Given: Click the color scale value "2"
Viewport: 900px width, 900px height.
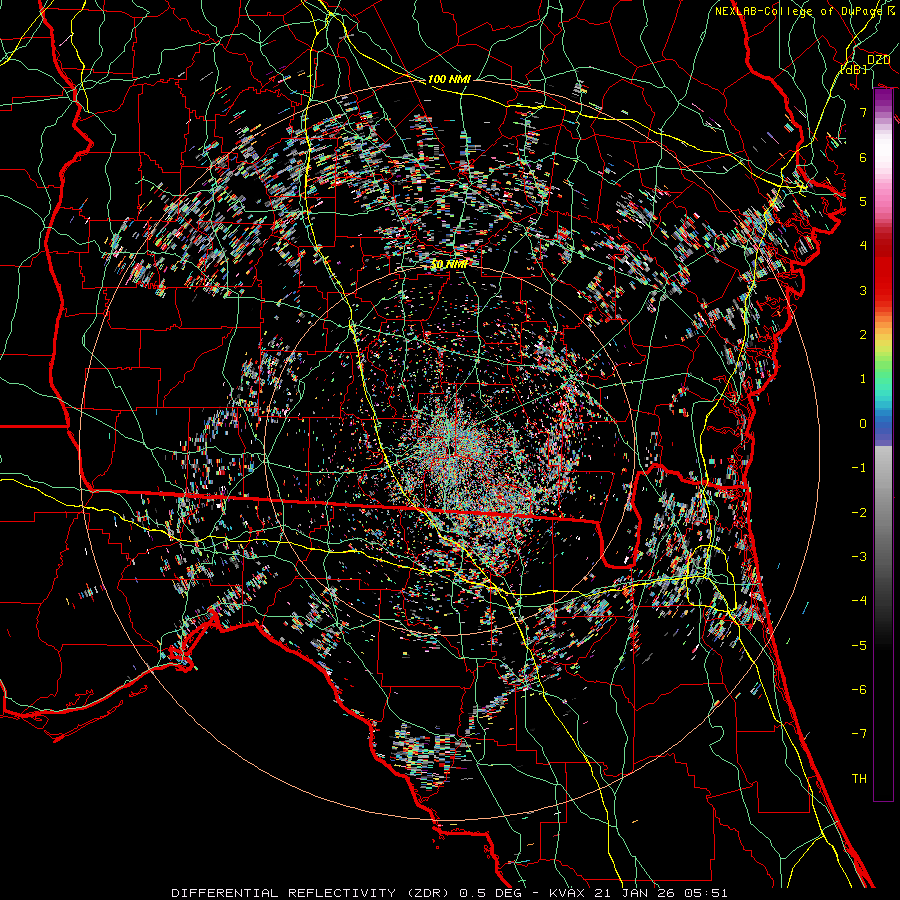Looking at the screenshot, I should click(863, 335).
